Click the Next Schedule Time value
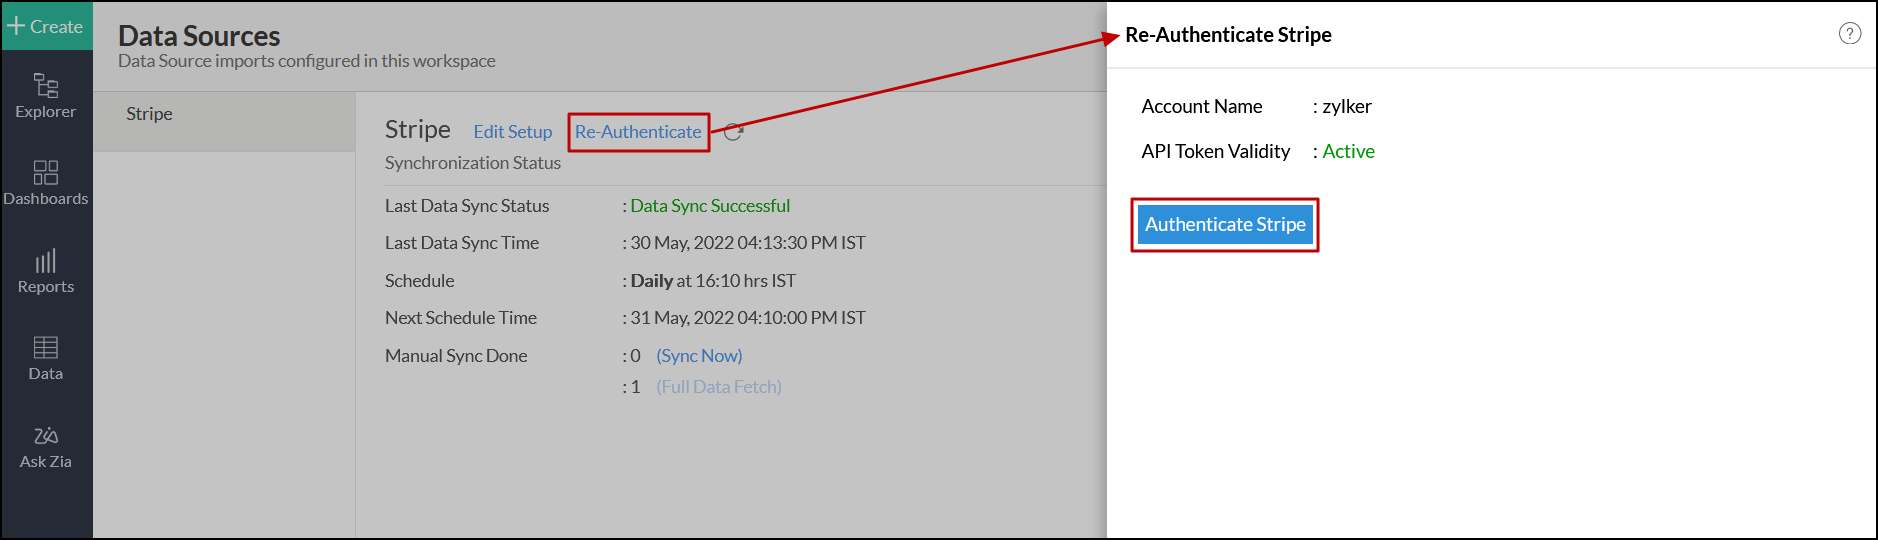The width and height of the screenshot is (1878, 540). click(x=748, y=318)
